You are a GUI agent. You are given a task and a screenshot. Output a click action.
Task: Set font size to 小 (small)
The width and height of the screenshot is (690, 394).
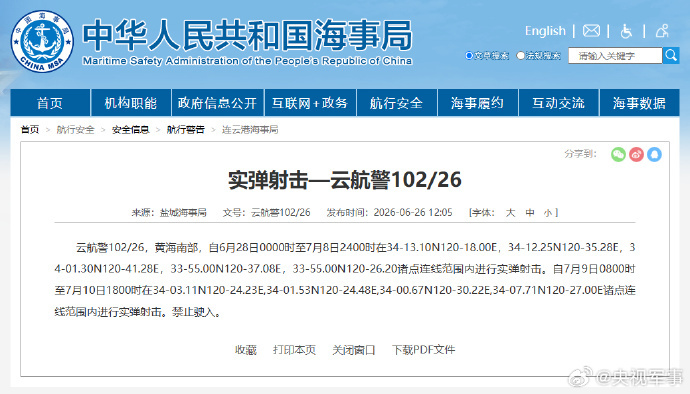(548, 213)
